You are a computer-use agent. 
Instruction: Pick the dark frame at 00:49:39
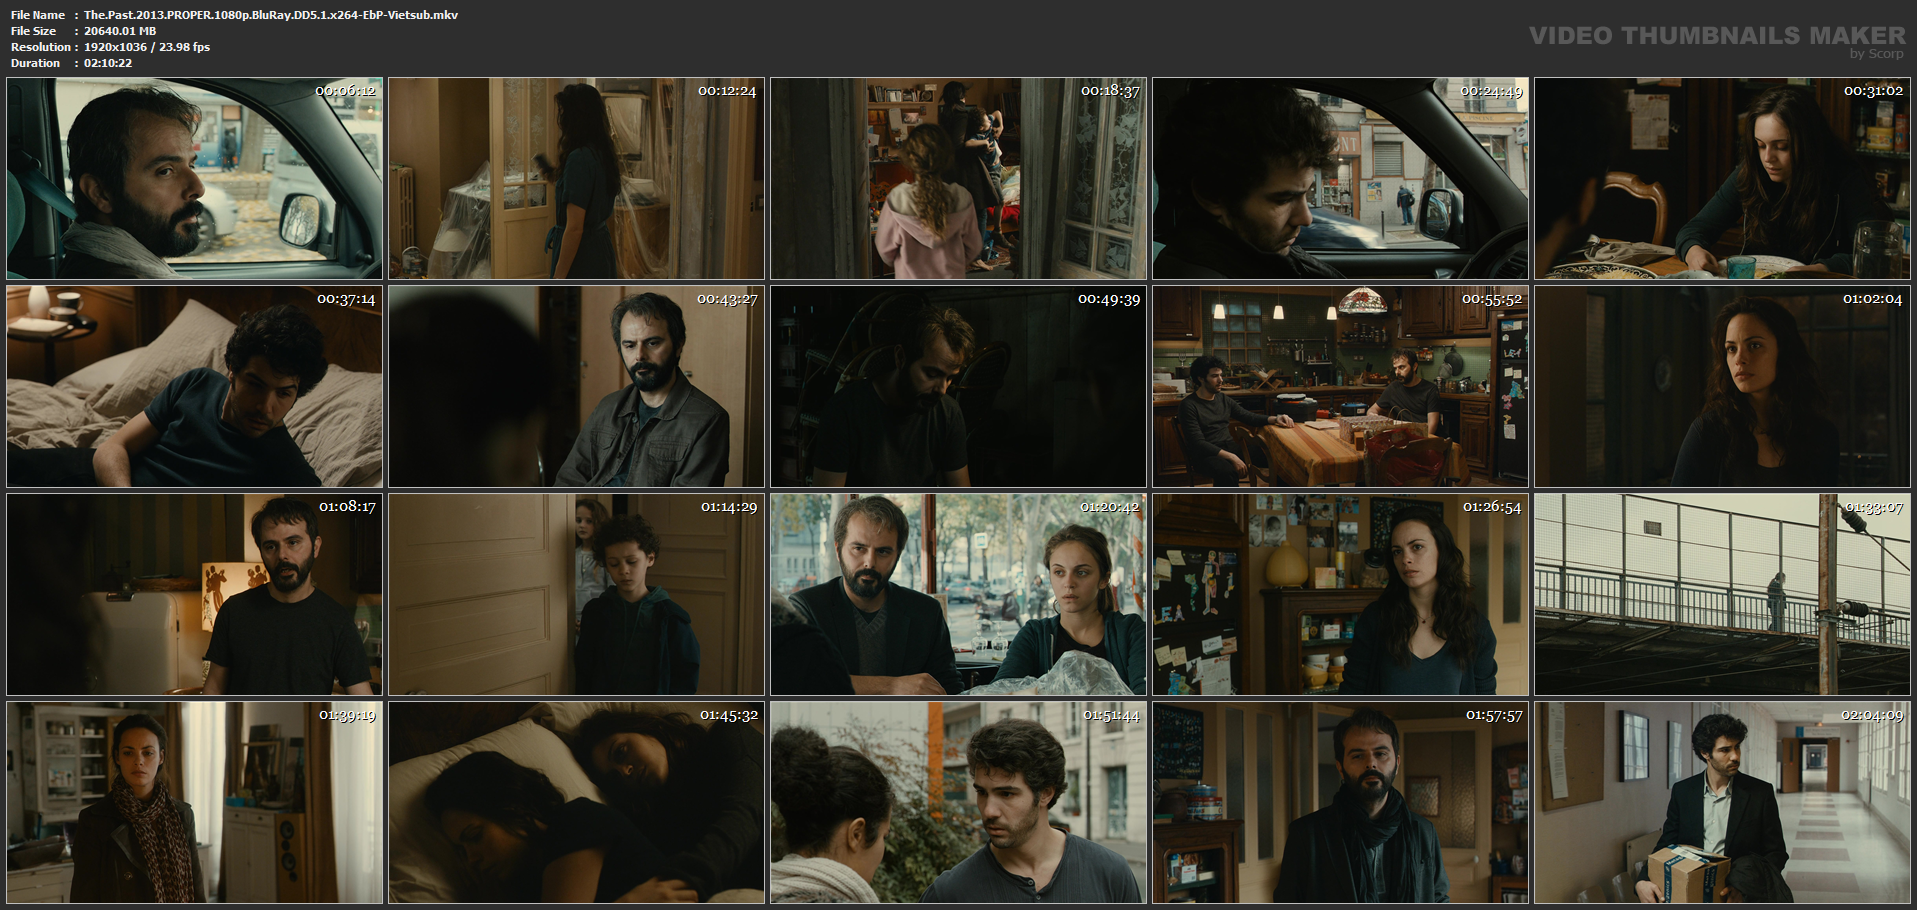(x=958, y=387)
